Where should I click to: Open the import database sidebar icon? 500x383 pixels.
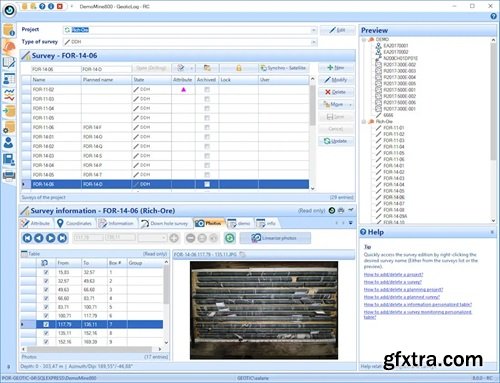click(x=9, y=111)
